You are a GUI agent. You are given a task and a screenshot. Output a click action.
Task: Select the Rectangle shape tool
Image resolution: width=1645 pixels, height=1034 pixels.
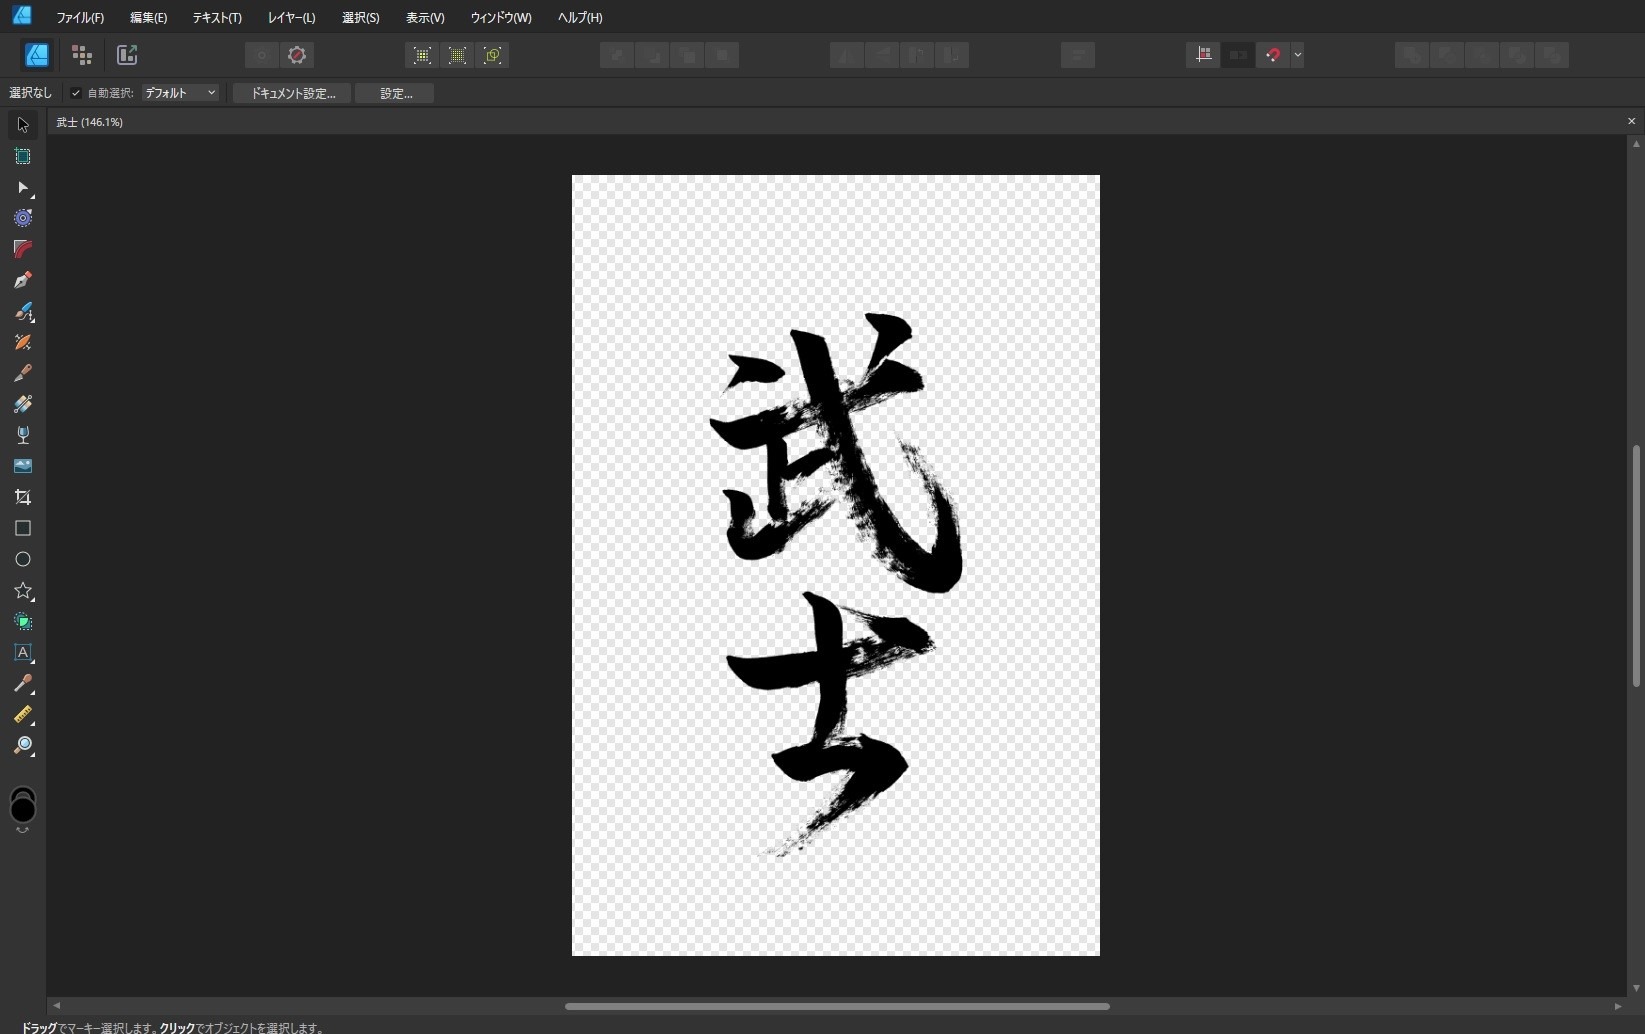22,528
